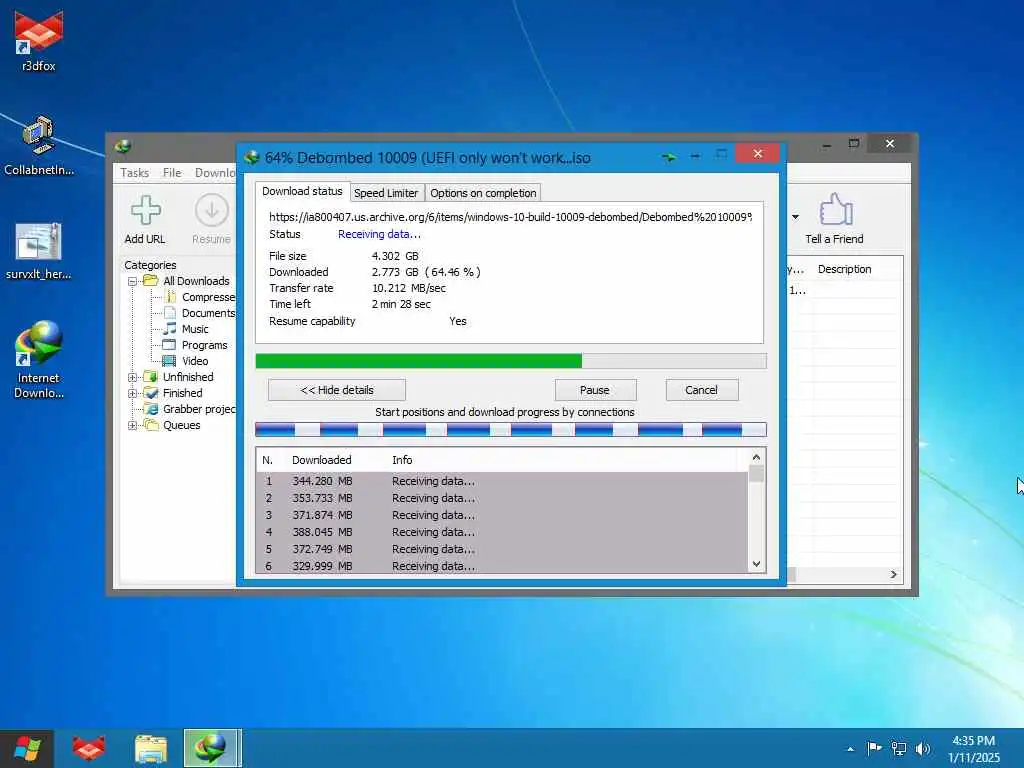Close the download progress dialog
This screenshot has height=768, width=1024.
[x=758, y=153]
